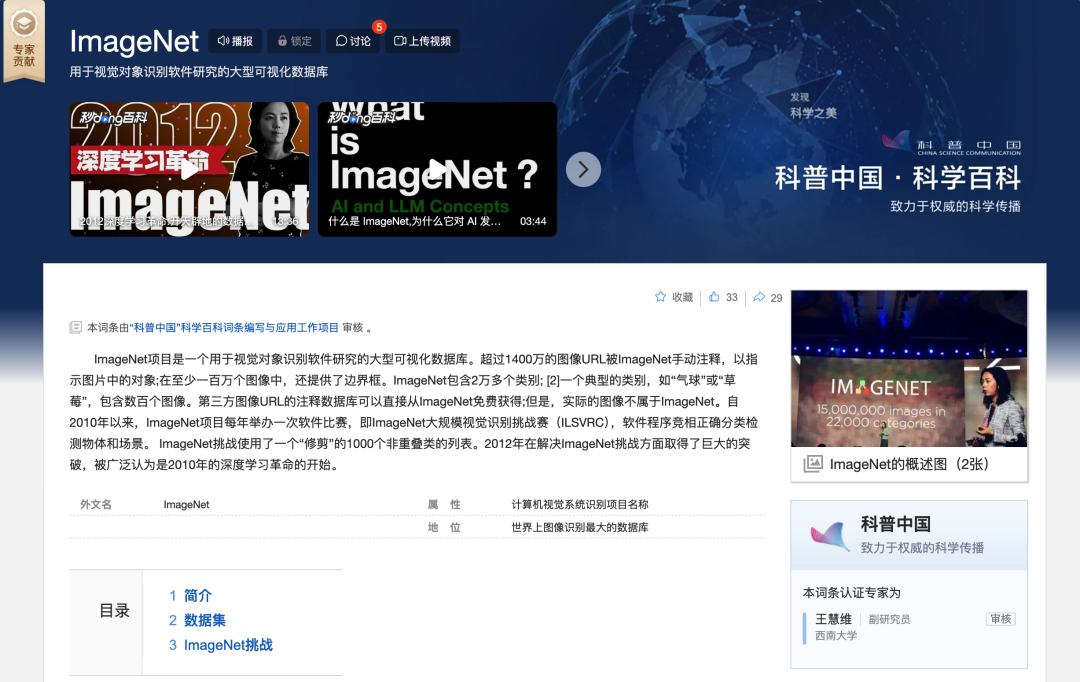Click the 世界上图像识别最大的数据库 value
This screenshot has width=1080, height=682.
[x=580, y=528]
